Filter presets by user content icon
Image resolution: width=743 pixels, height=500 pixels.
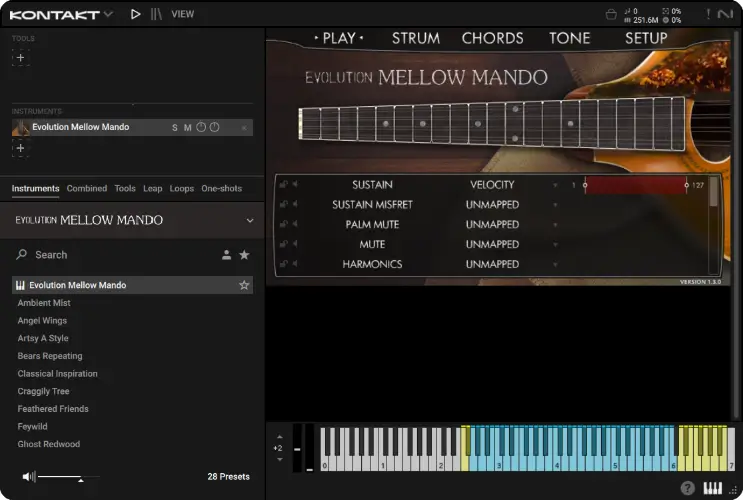[x=227, y=255]
